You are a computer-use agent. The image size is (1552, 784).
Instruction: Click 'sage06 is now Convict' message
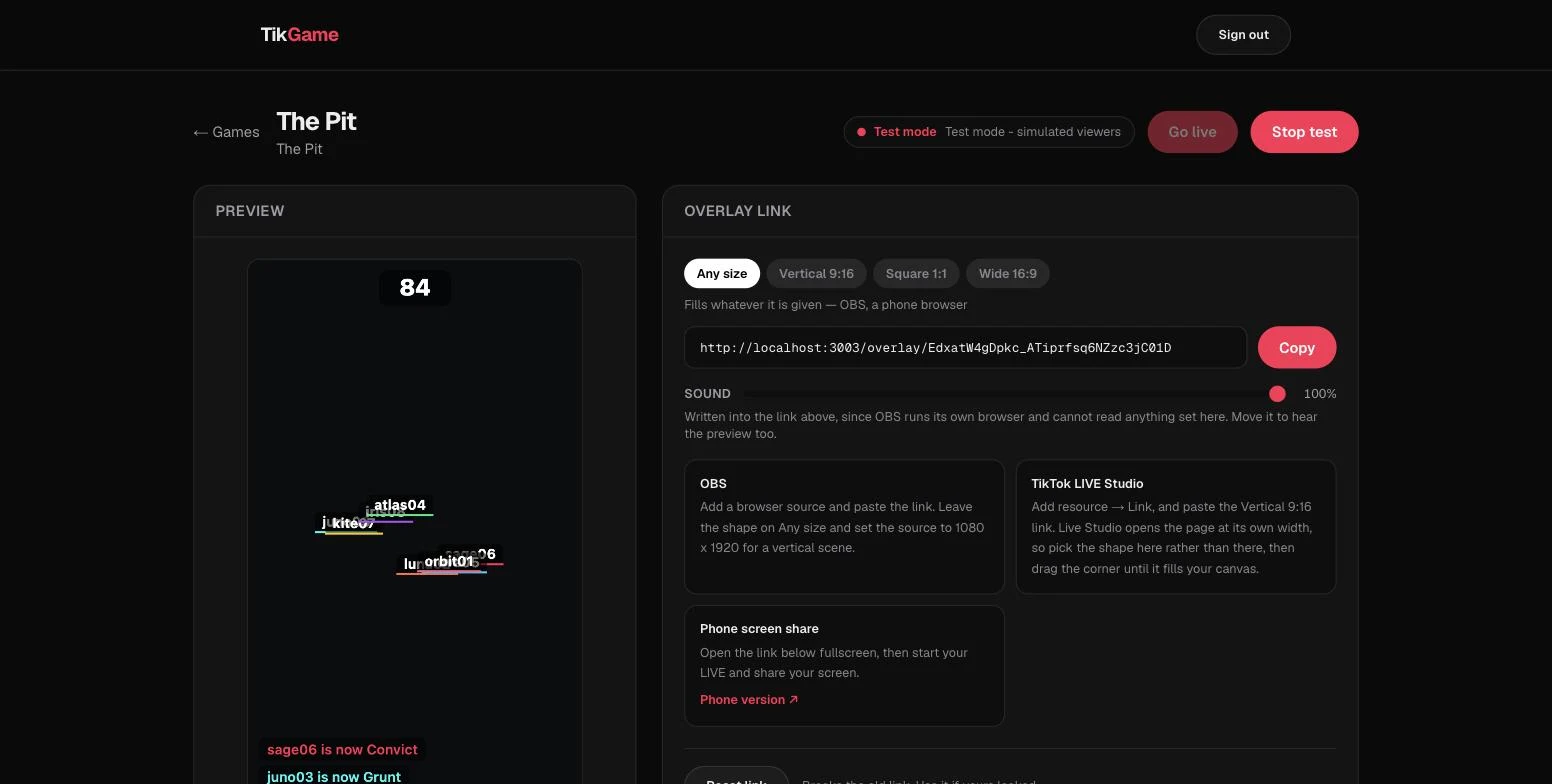[342, 750]
